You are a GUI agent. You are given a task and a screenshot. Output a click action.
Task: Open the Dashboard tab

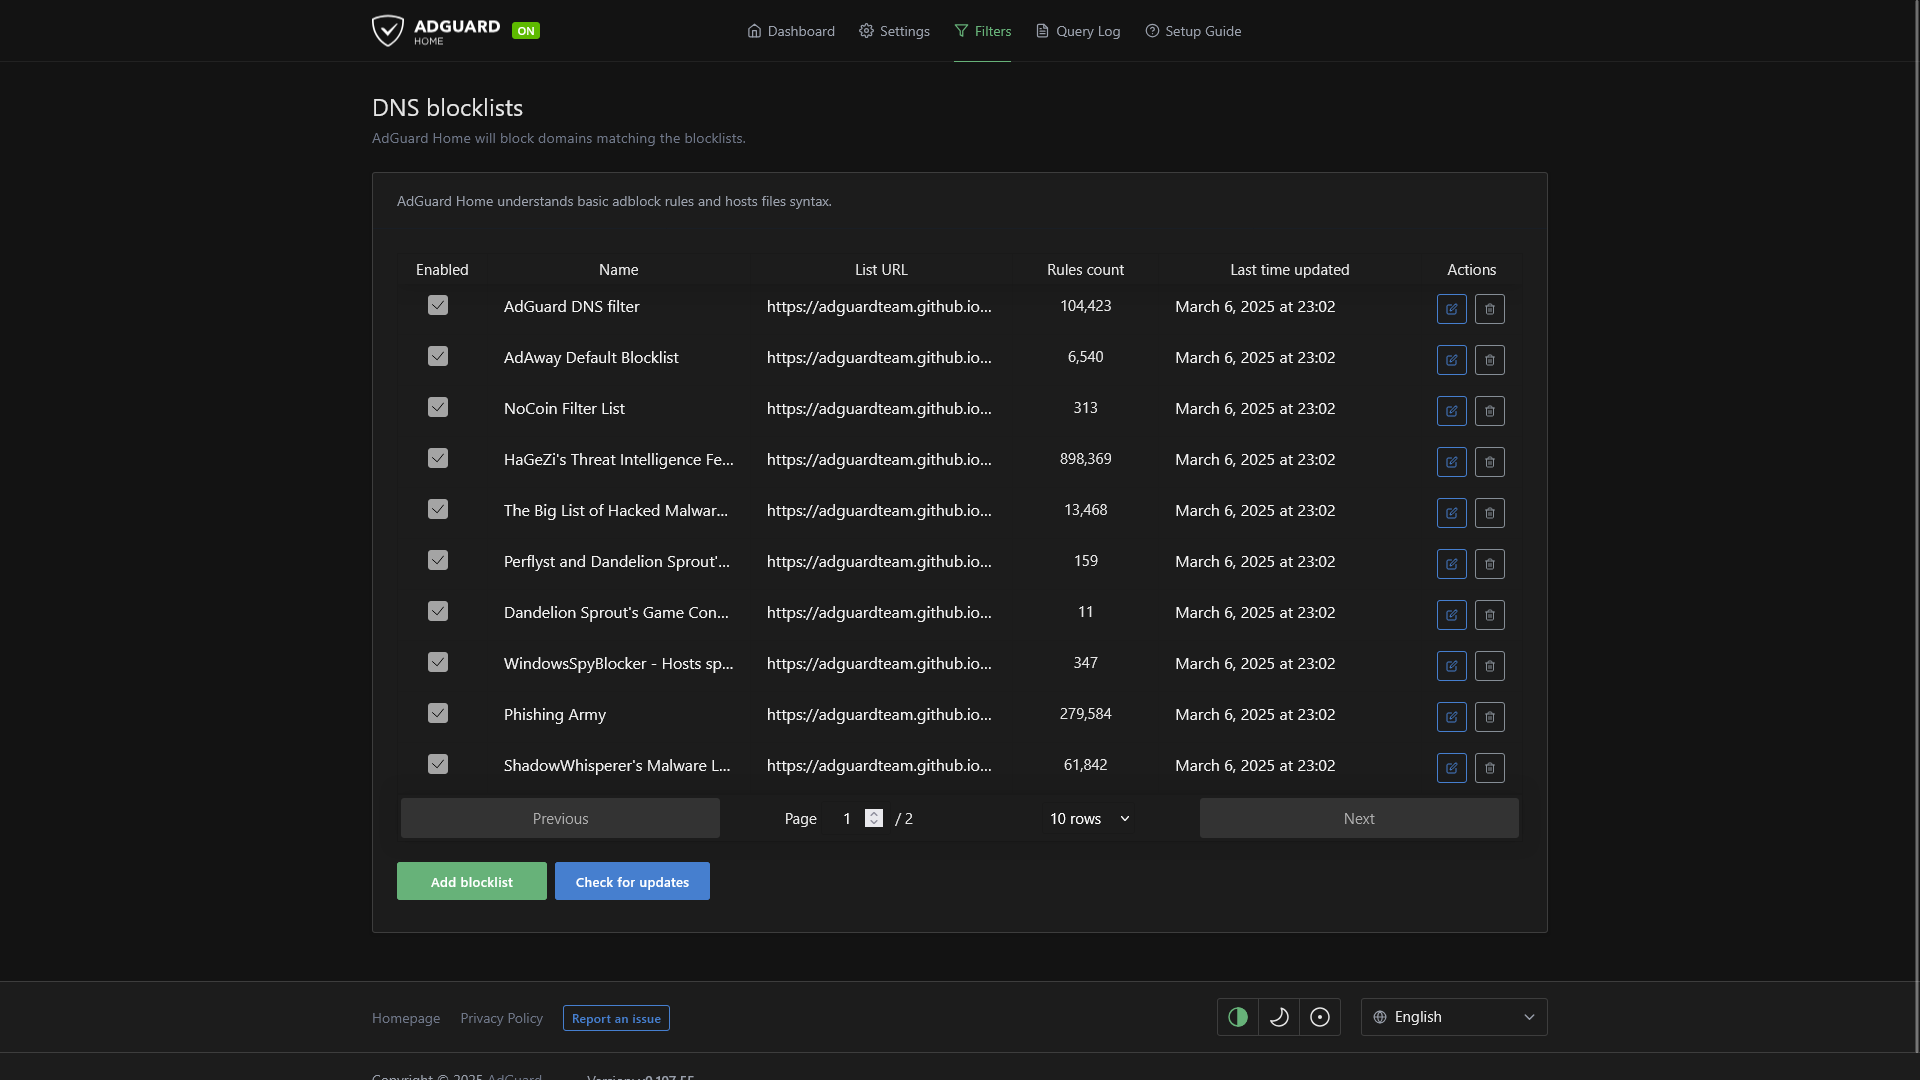click(791, 31)
